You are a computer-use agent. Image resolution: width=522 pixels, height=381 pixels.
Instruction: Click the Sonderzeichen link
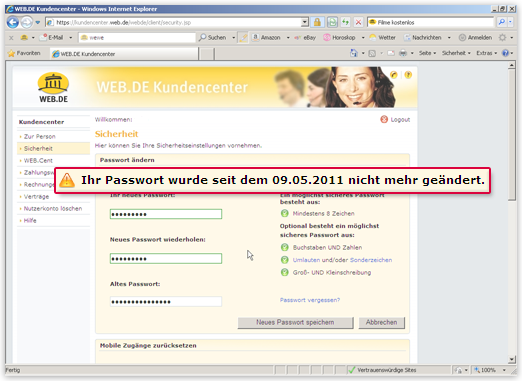coord(371,260)
